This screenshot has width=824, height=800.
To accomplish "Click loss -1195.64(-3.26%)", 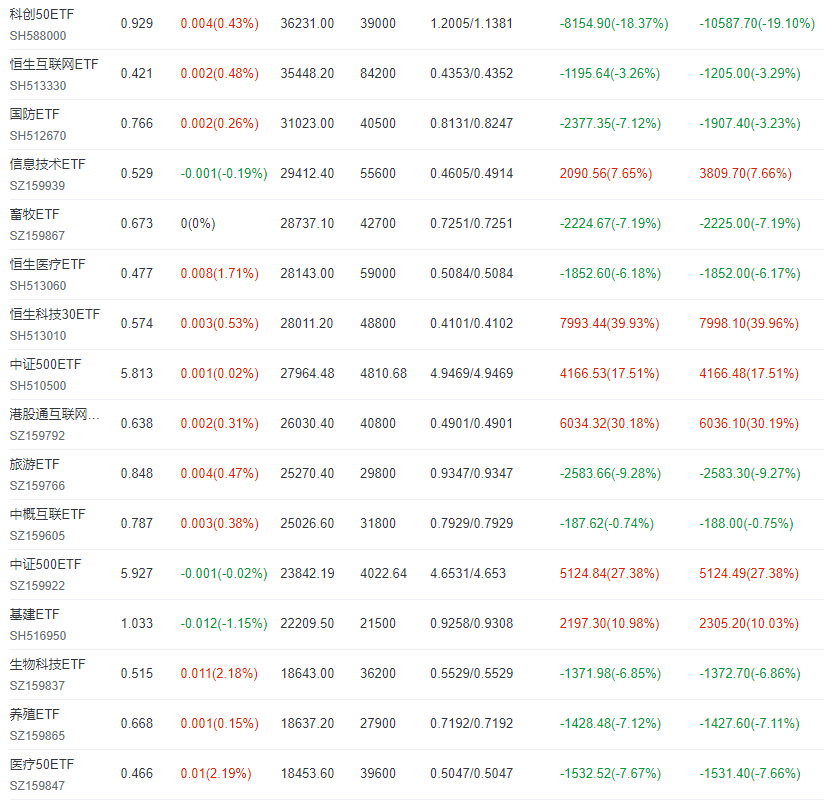I will pos(610,74).
